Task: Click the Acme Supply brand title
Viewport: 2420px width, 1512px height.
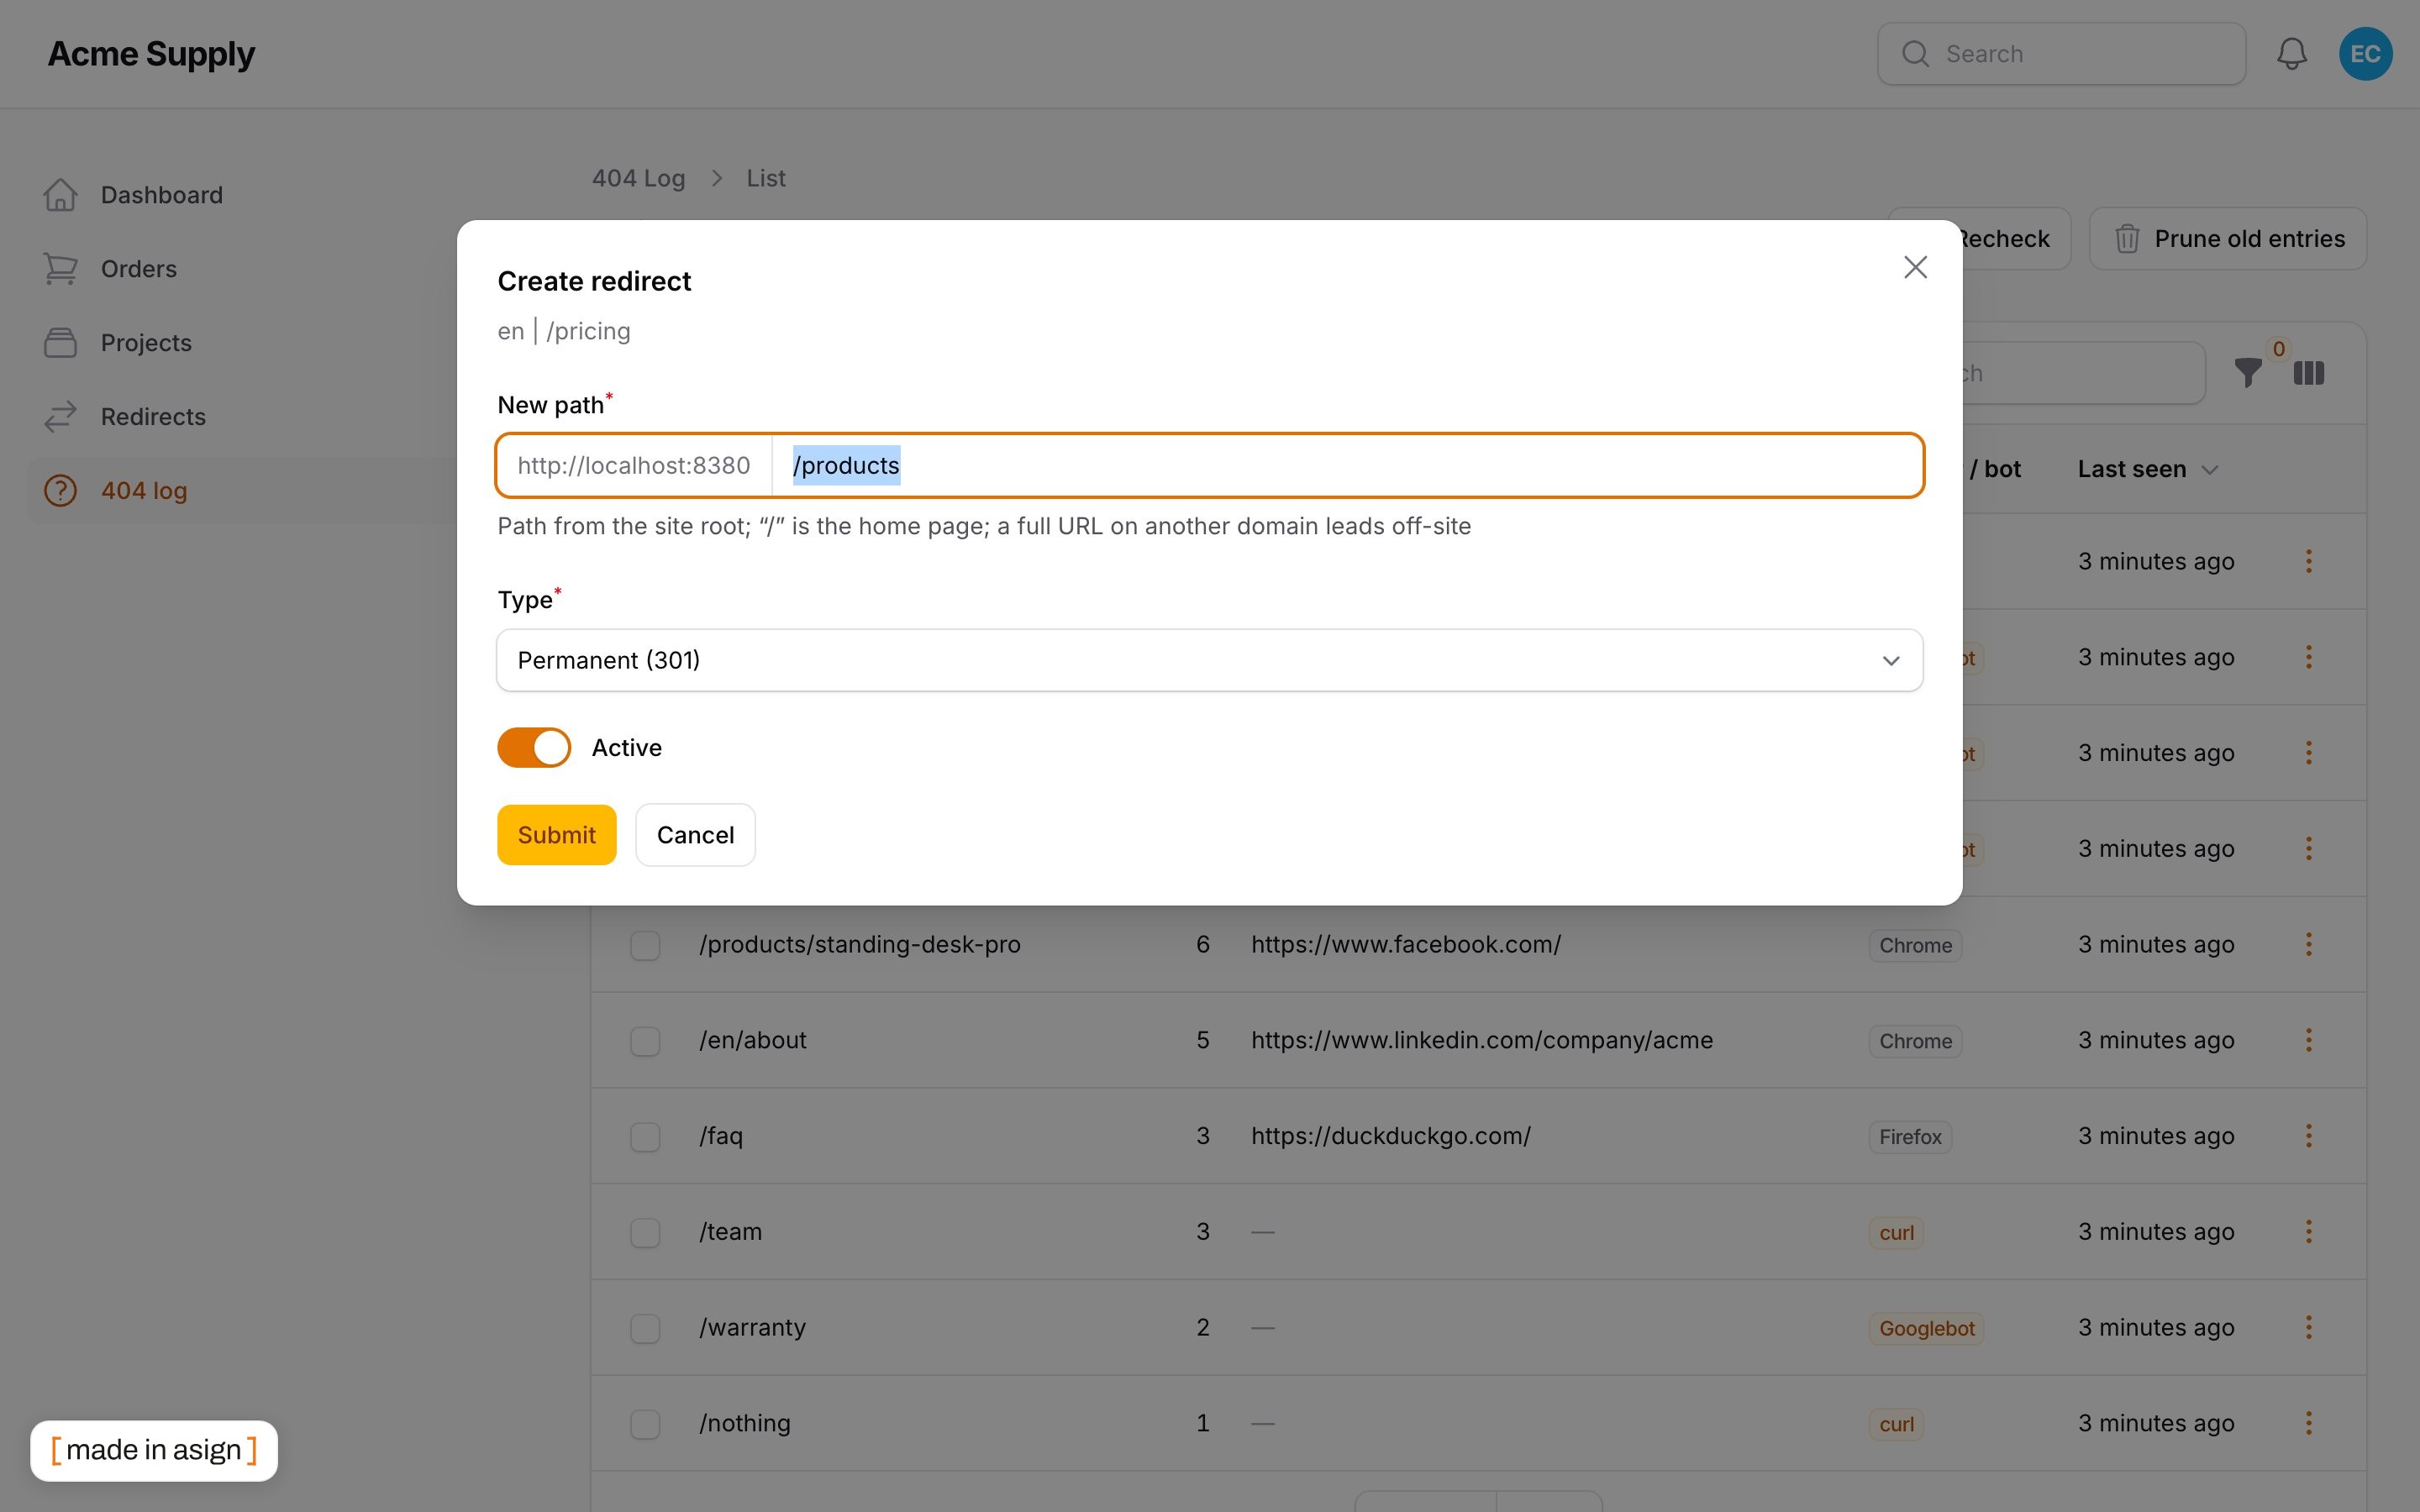Action: (x=151, y=54)
